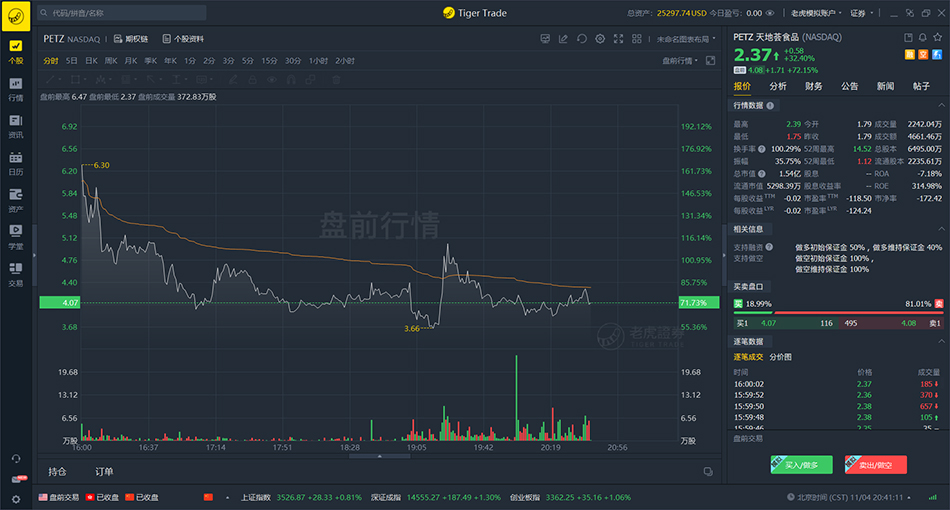The image size is (950, 510).
Task: Click the customer support headset icon
Action: [16, 459]
